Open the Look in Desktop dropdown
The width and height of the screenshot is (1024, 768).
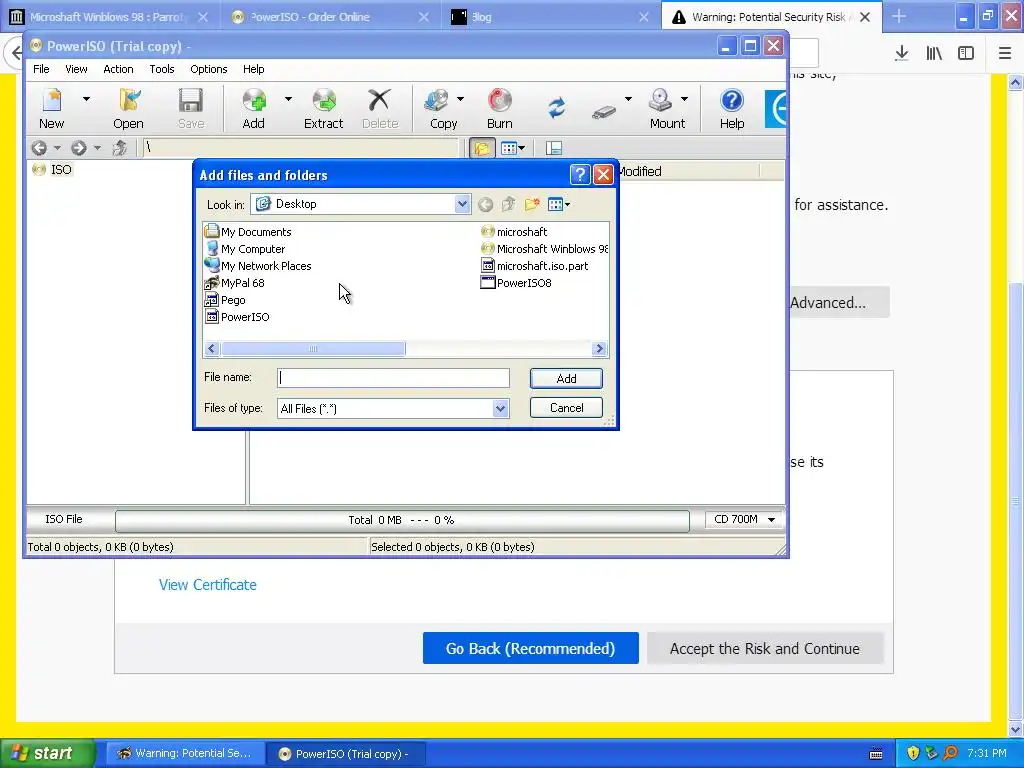[x=462, y=204]
